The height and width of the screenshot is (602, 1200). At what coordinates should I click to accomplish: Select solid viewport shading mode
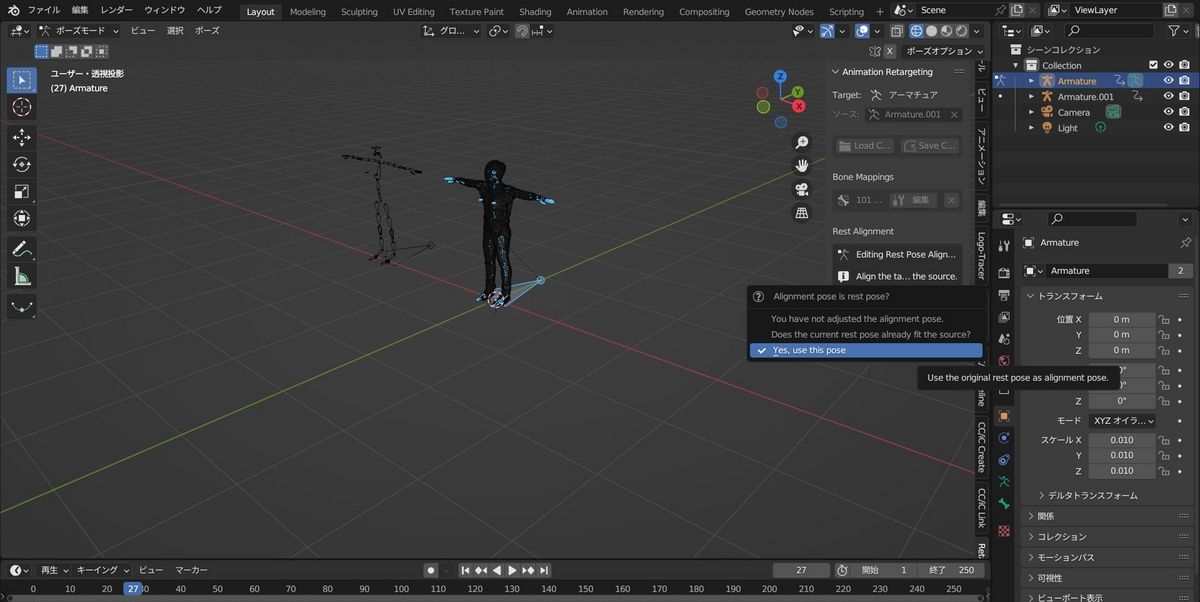click(932, 31)
